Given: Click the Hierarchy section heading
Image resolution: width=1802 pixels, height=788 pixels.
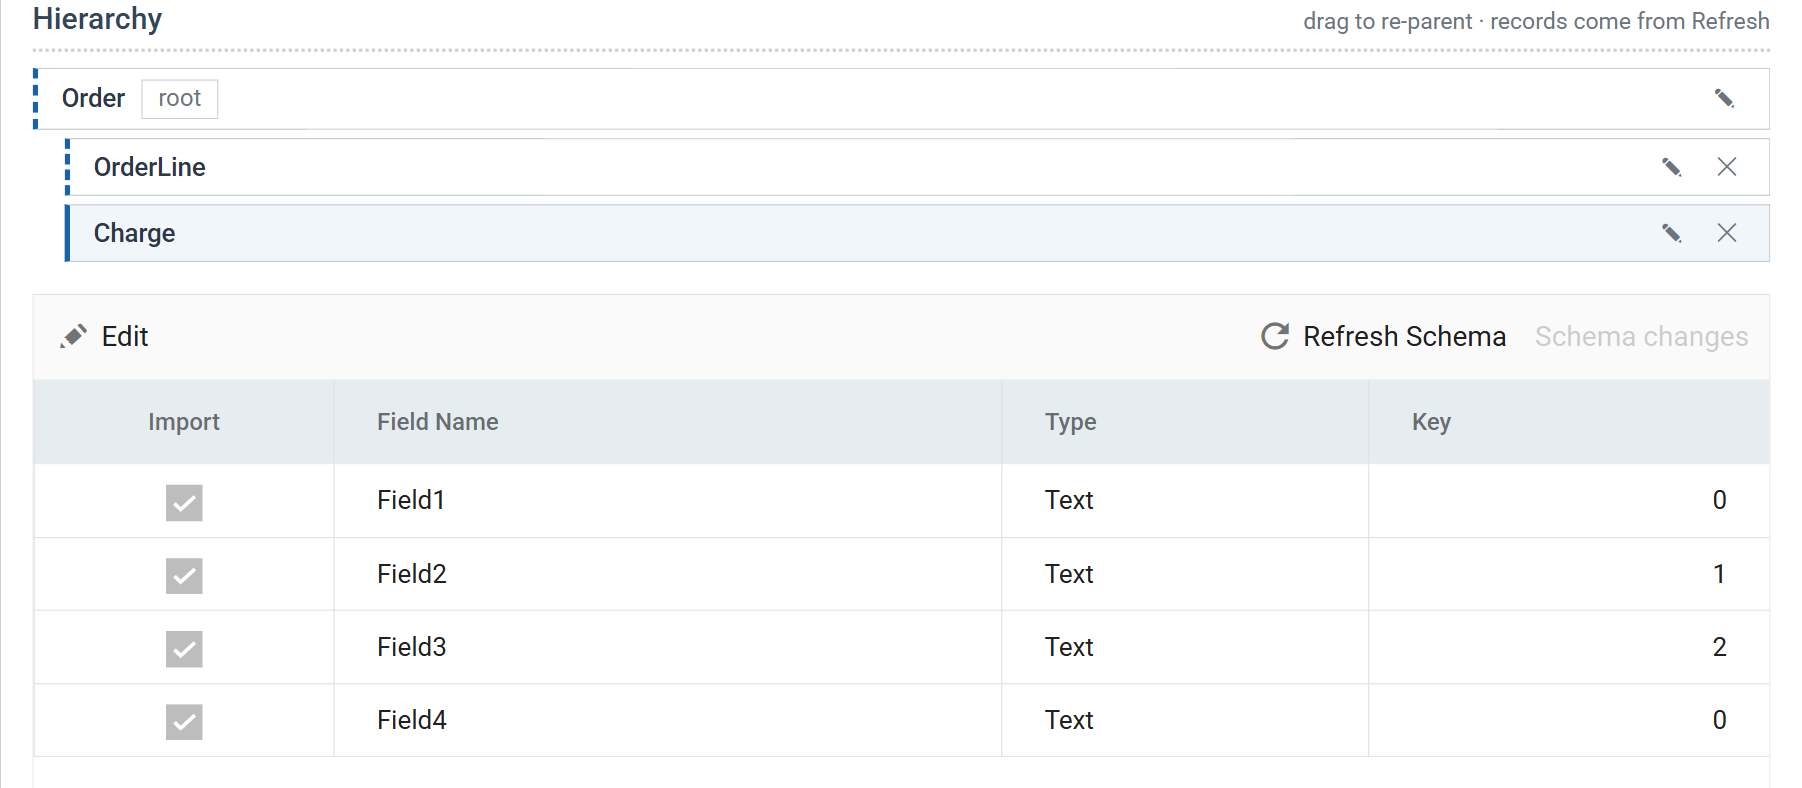Looking at the screenshot, I should [97, 19].
